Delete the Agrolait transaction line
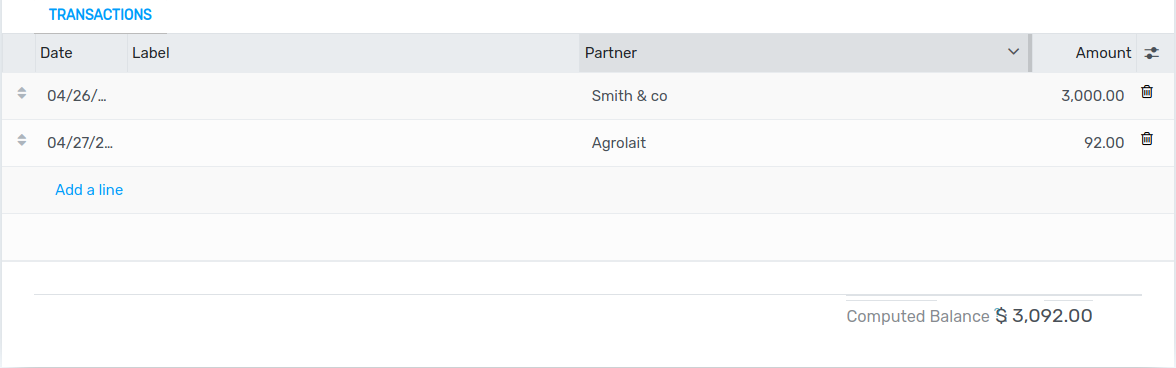The height and width of the screenshot is (368, 1176). [1147, 139]
